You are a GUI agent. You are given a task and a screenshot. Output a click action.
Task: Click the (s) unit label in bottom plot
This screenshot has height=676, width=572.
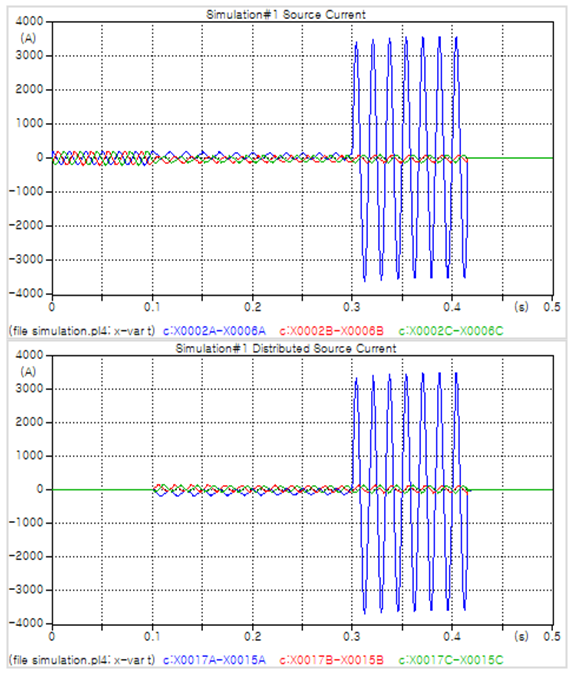pos(521,636)
